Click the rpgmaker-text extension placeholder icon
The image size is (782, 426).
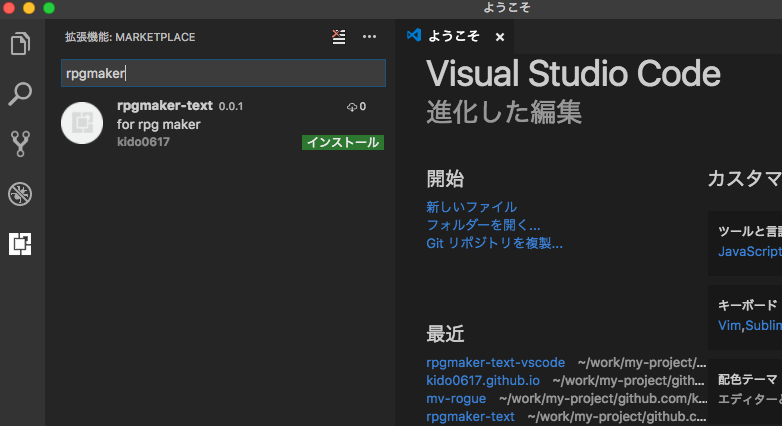click(82, 123)
